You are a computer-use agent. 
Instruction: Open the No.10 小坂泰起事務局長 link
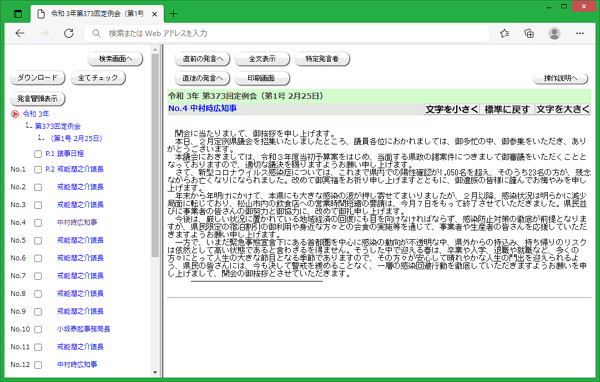tap(83, 329)
